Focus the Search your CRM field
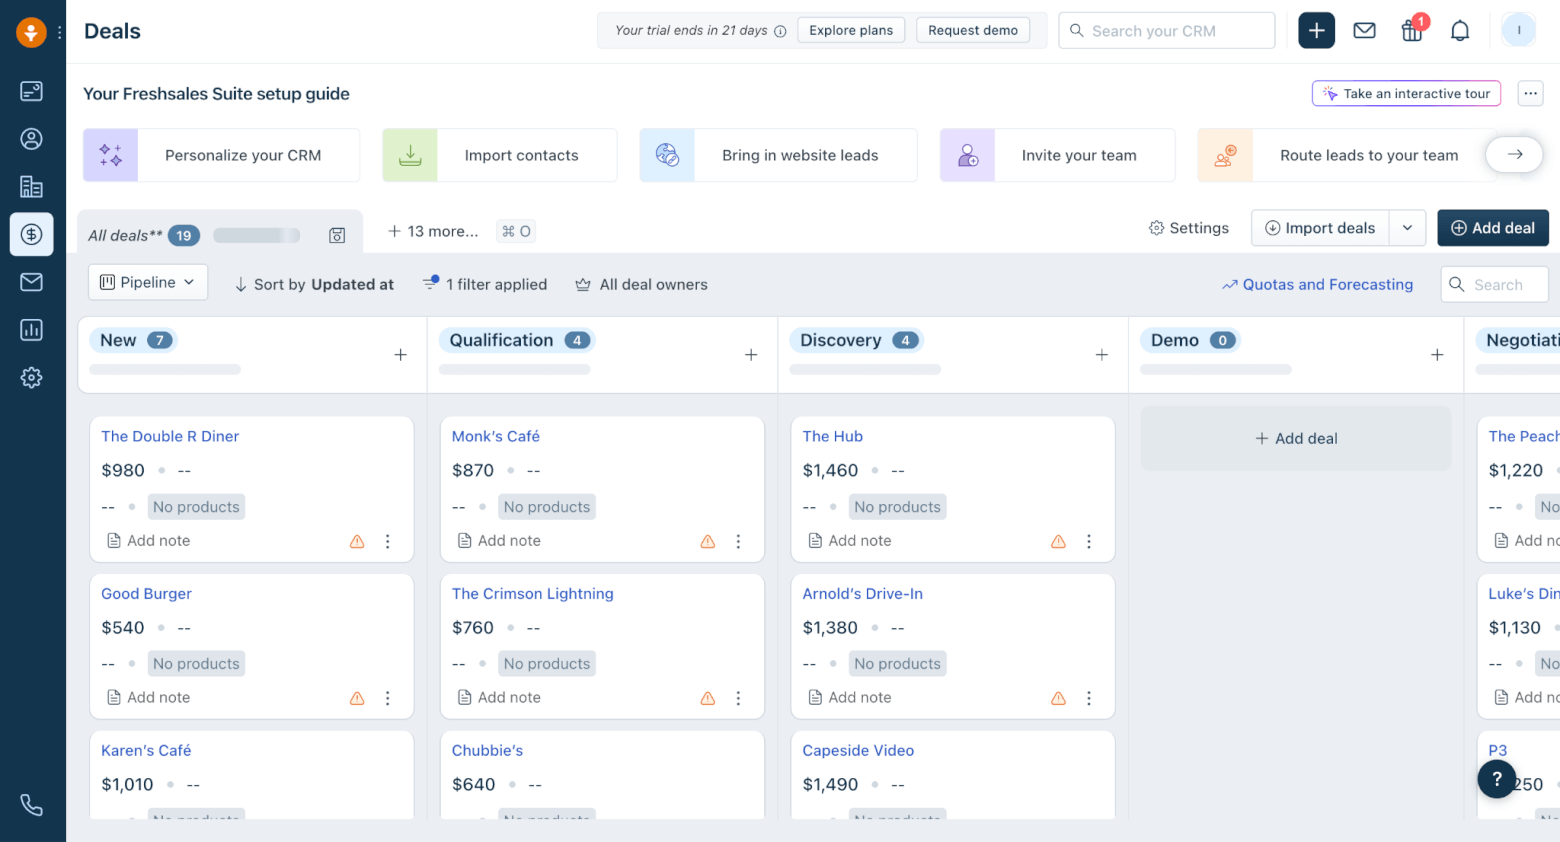Viewport: 1560px width, 842px height. 1167,31
